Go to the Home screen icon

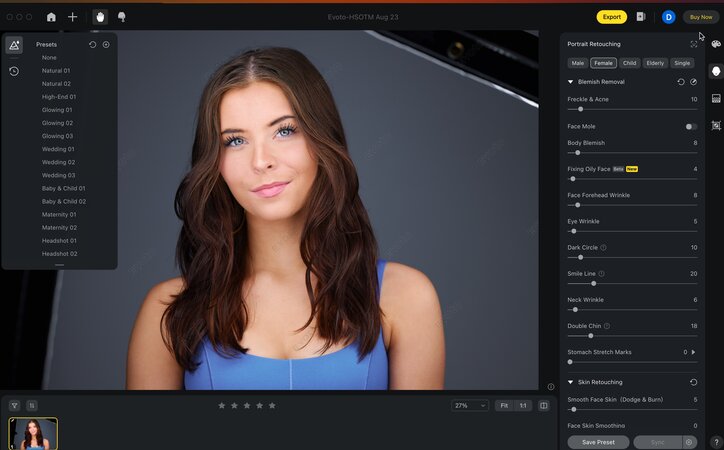(51, 17)
